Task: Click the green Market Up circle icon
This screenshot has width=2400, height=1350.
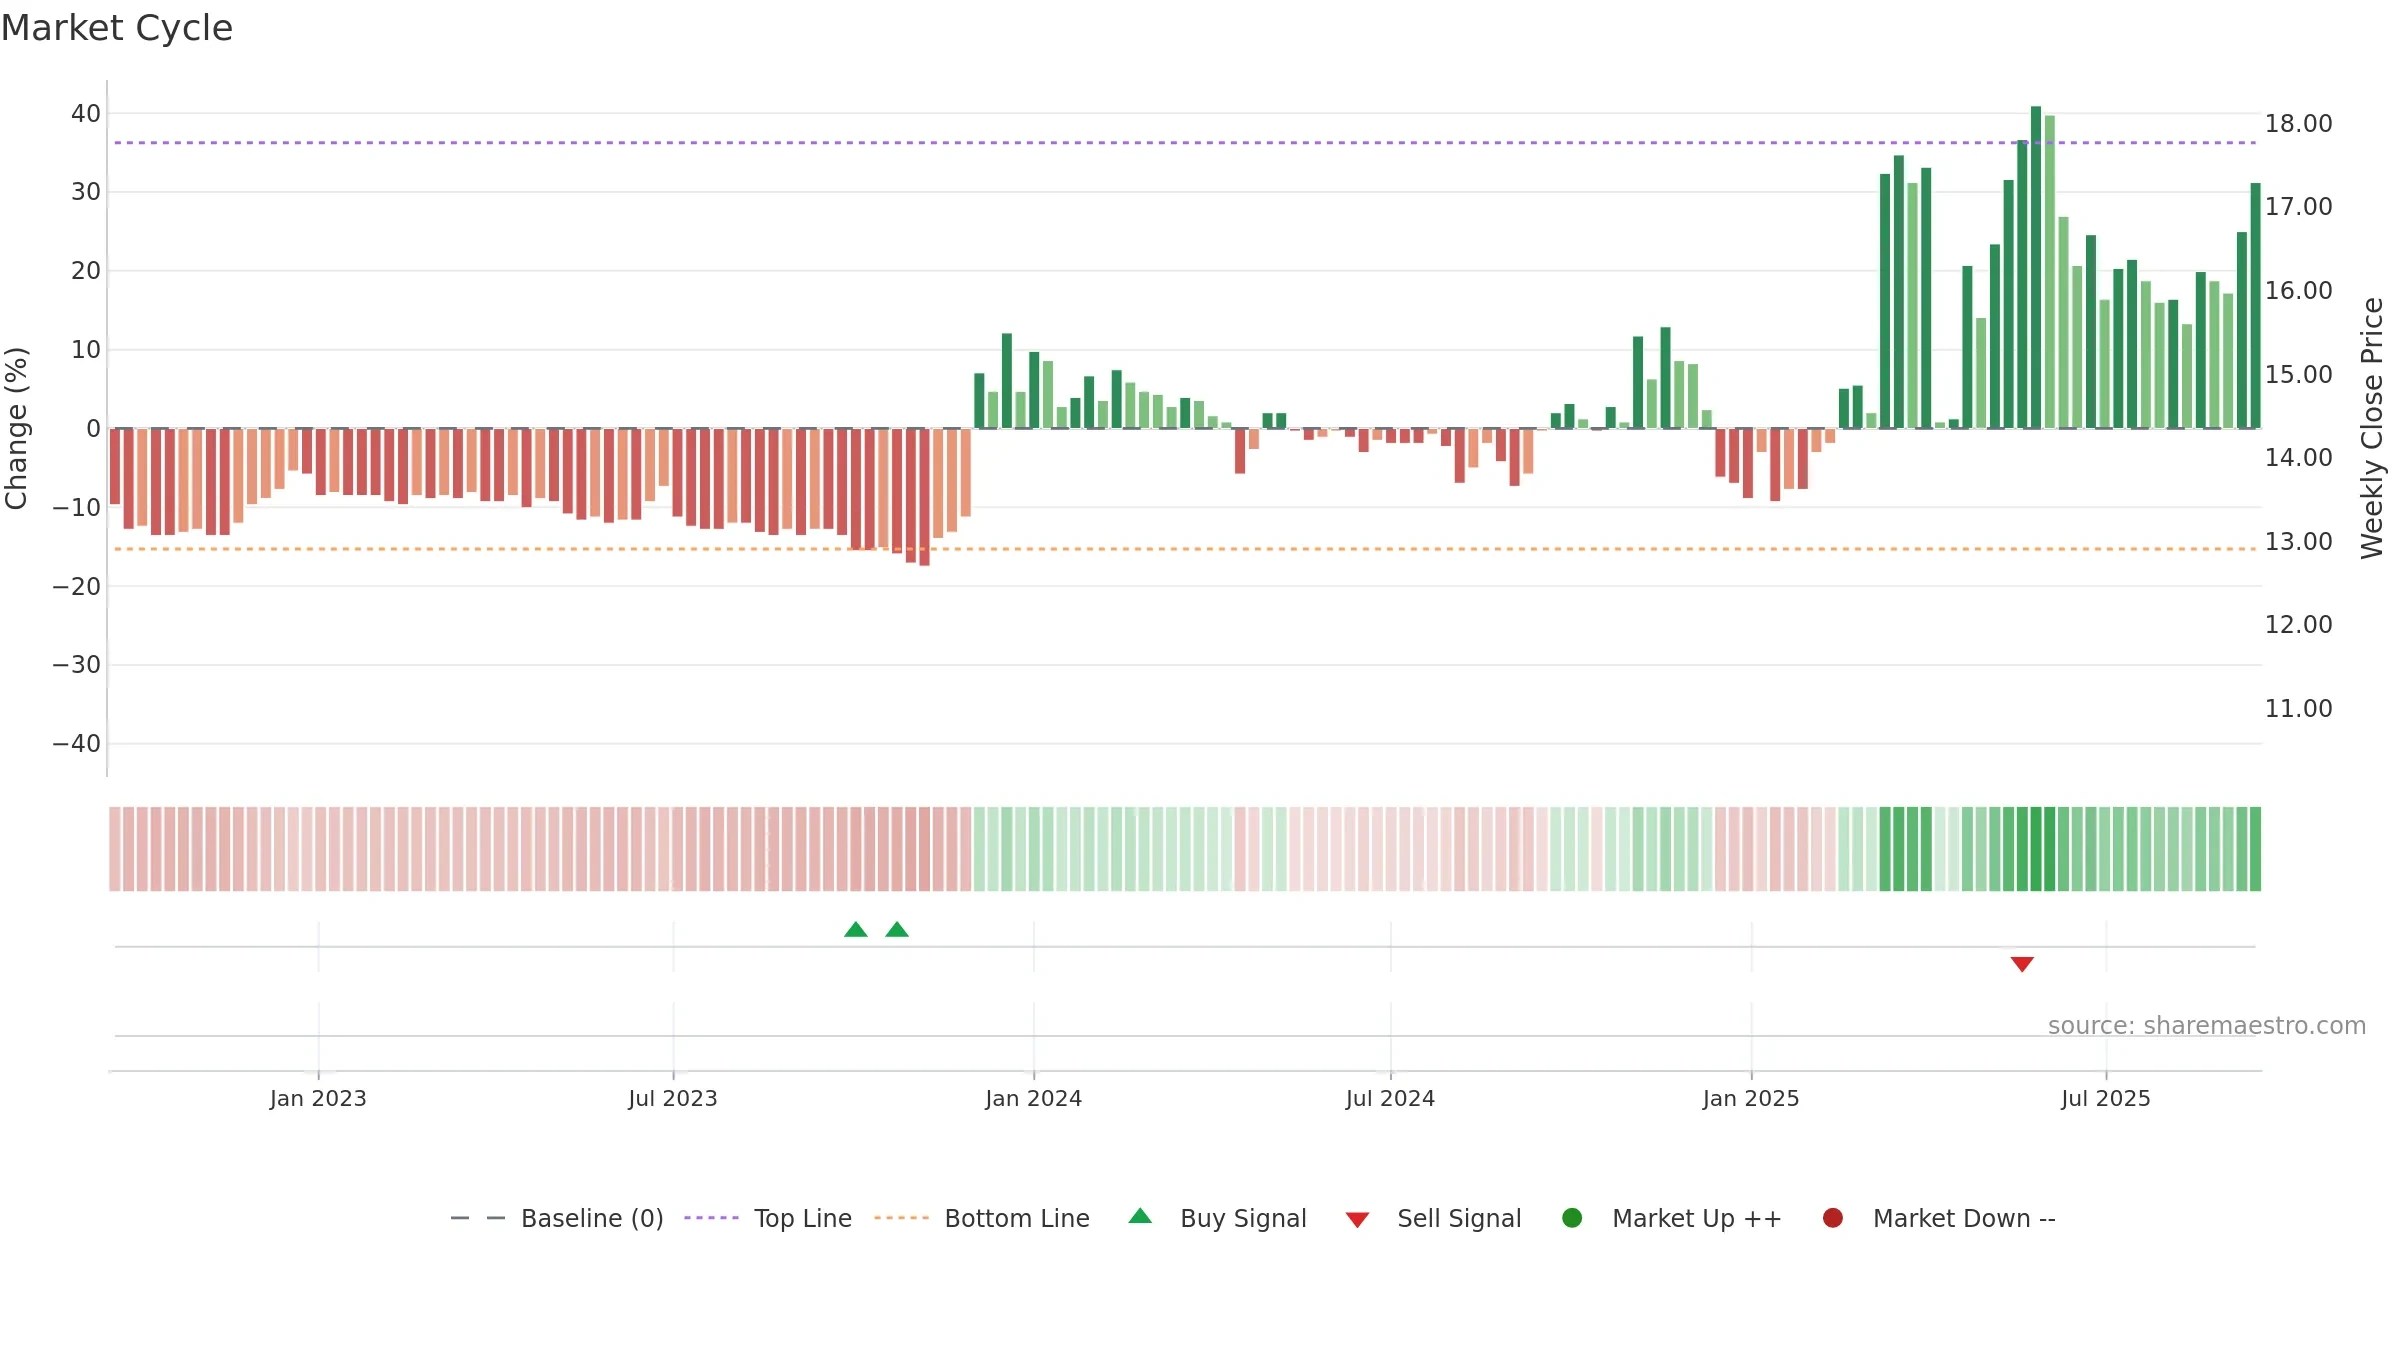Action: (1572, 1218)
